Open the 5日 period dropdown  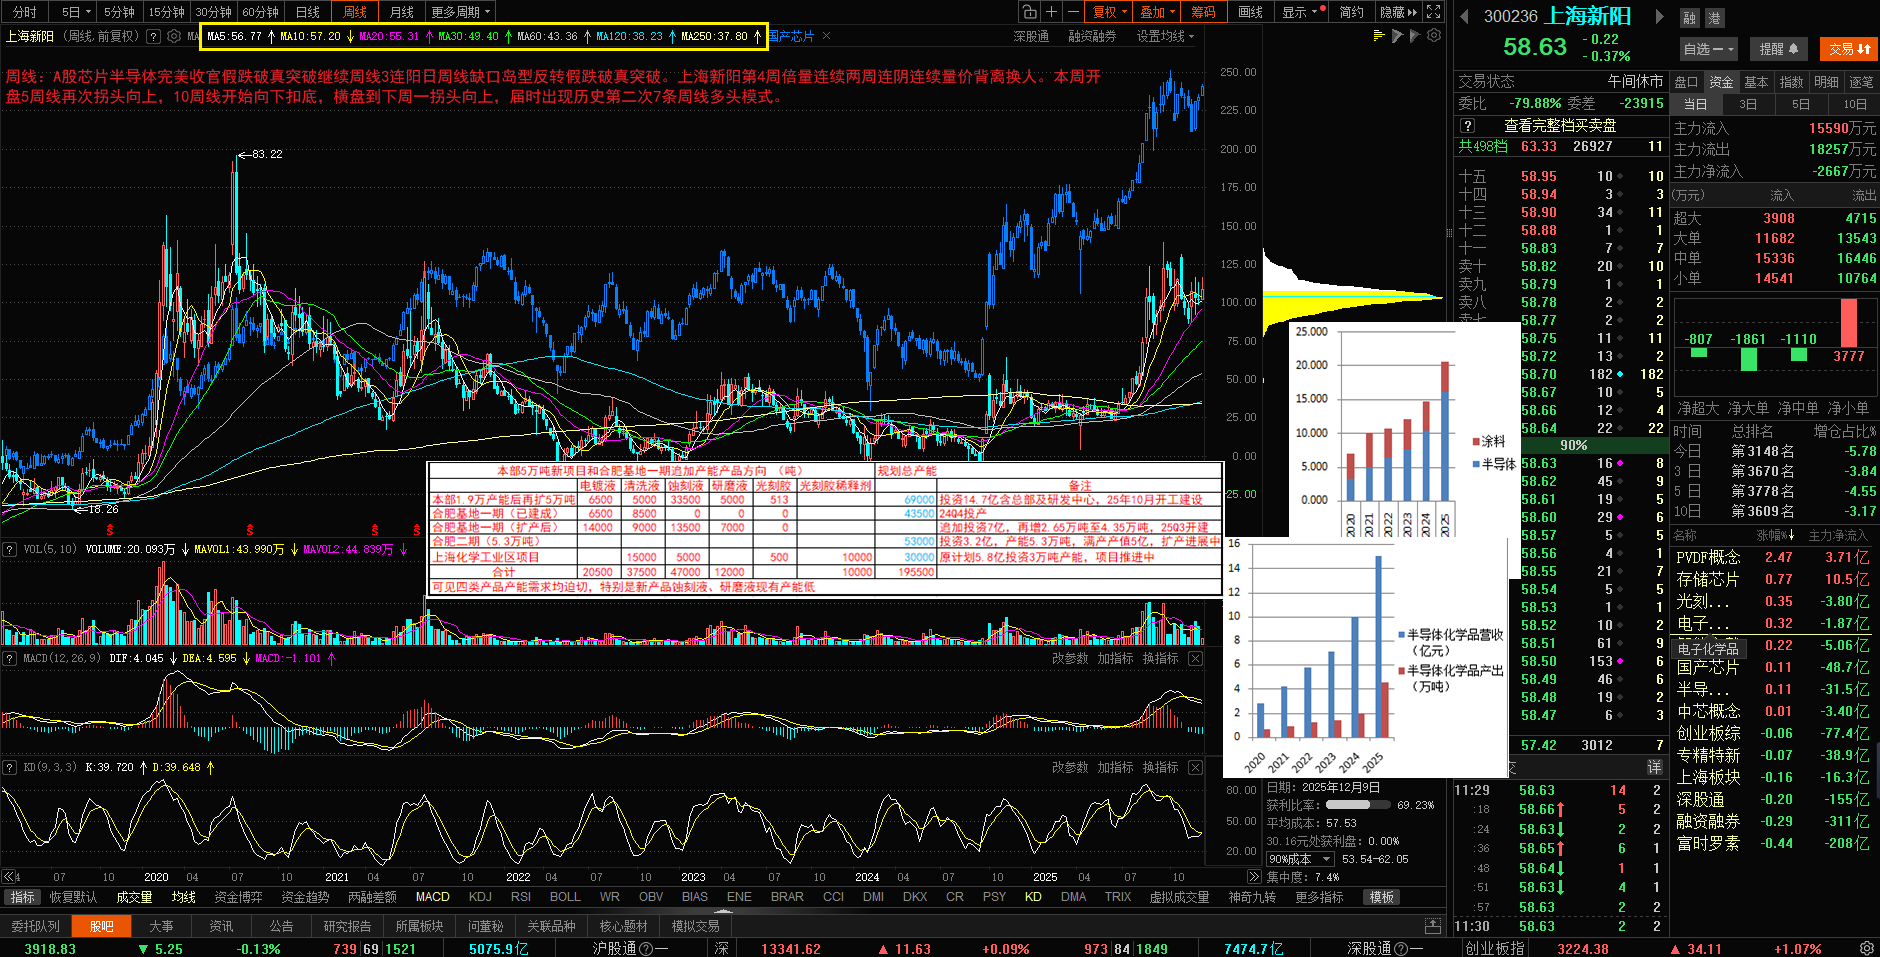[76, 12]
